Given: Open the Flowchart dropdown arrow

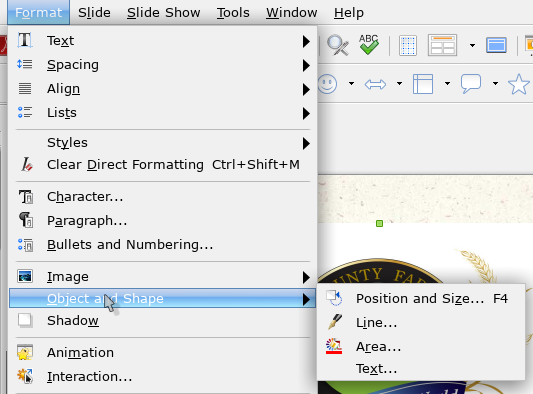Looking at the screenshot, I should (447, 83).
